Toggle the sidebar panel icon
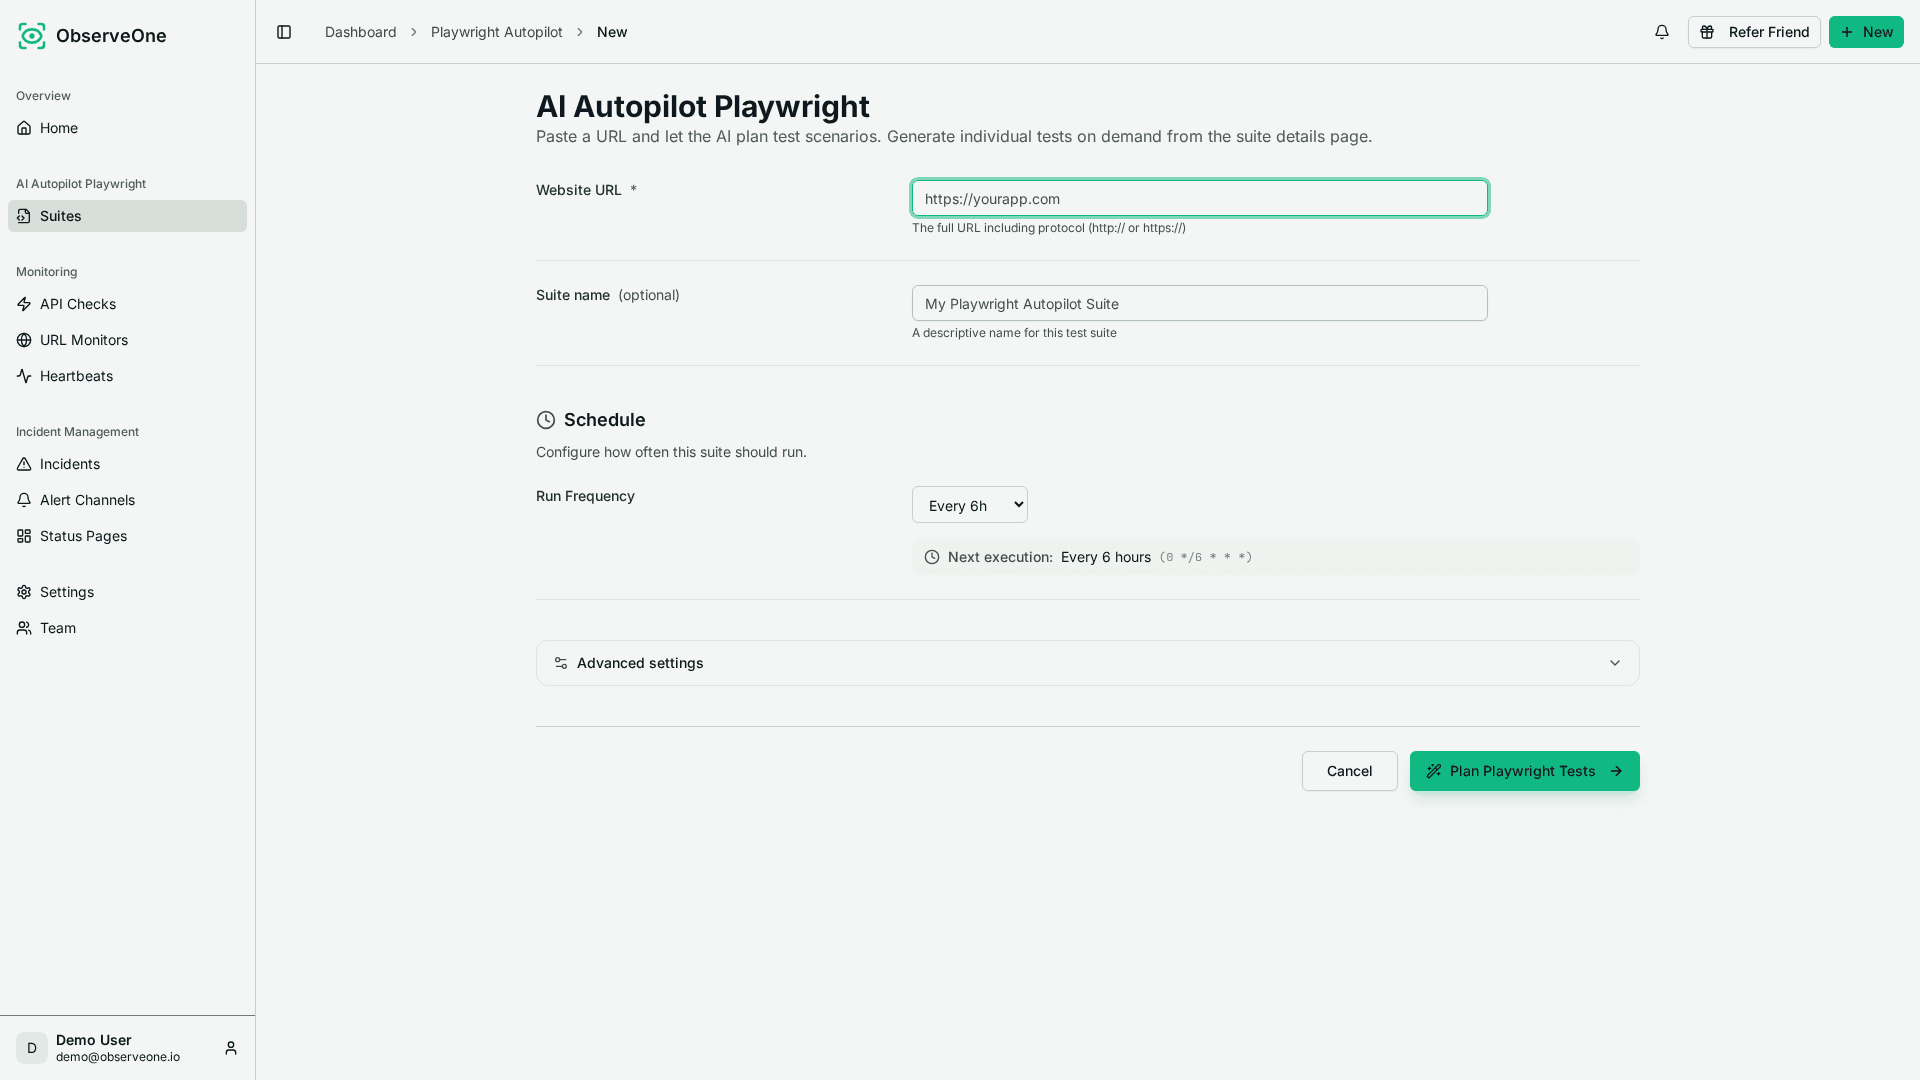Viewport: 1920px width, 1080px height. click(x=284, y=32)
